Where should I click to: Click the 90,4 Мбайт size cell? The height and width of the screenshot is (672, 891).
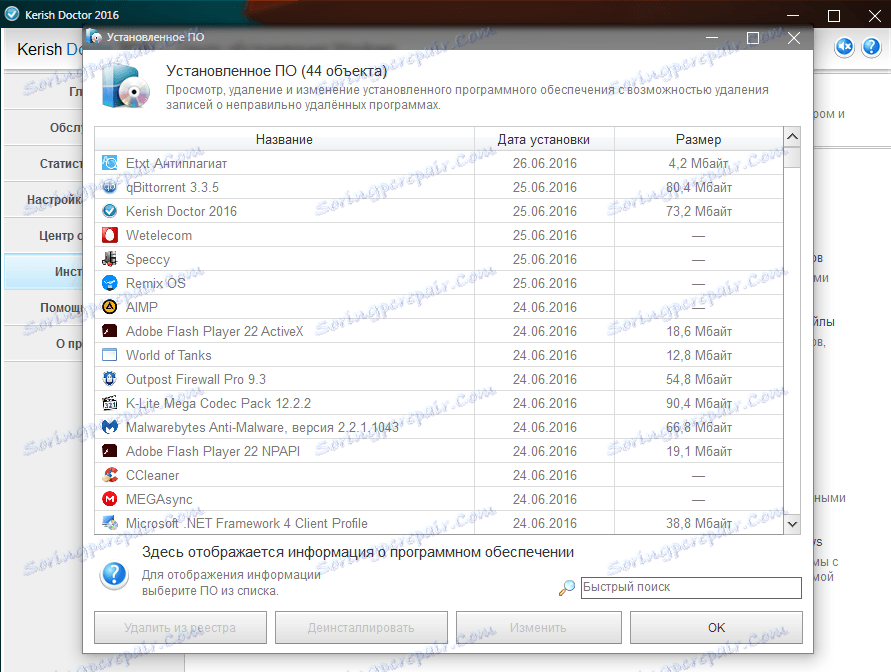click(x=698, y=403)
